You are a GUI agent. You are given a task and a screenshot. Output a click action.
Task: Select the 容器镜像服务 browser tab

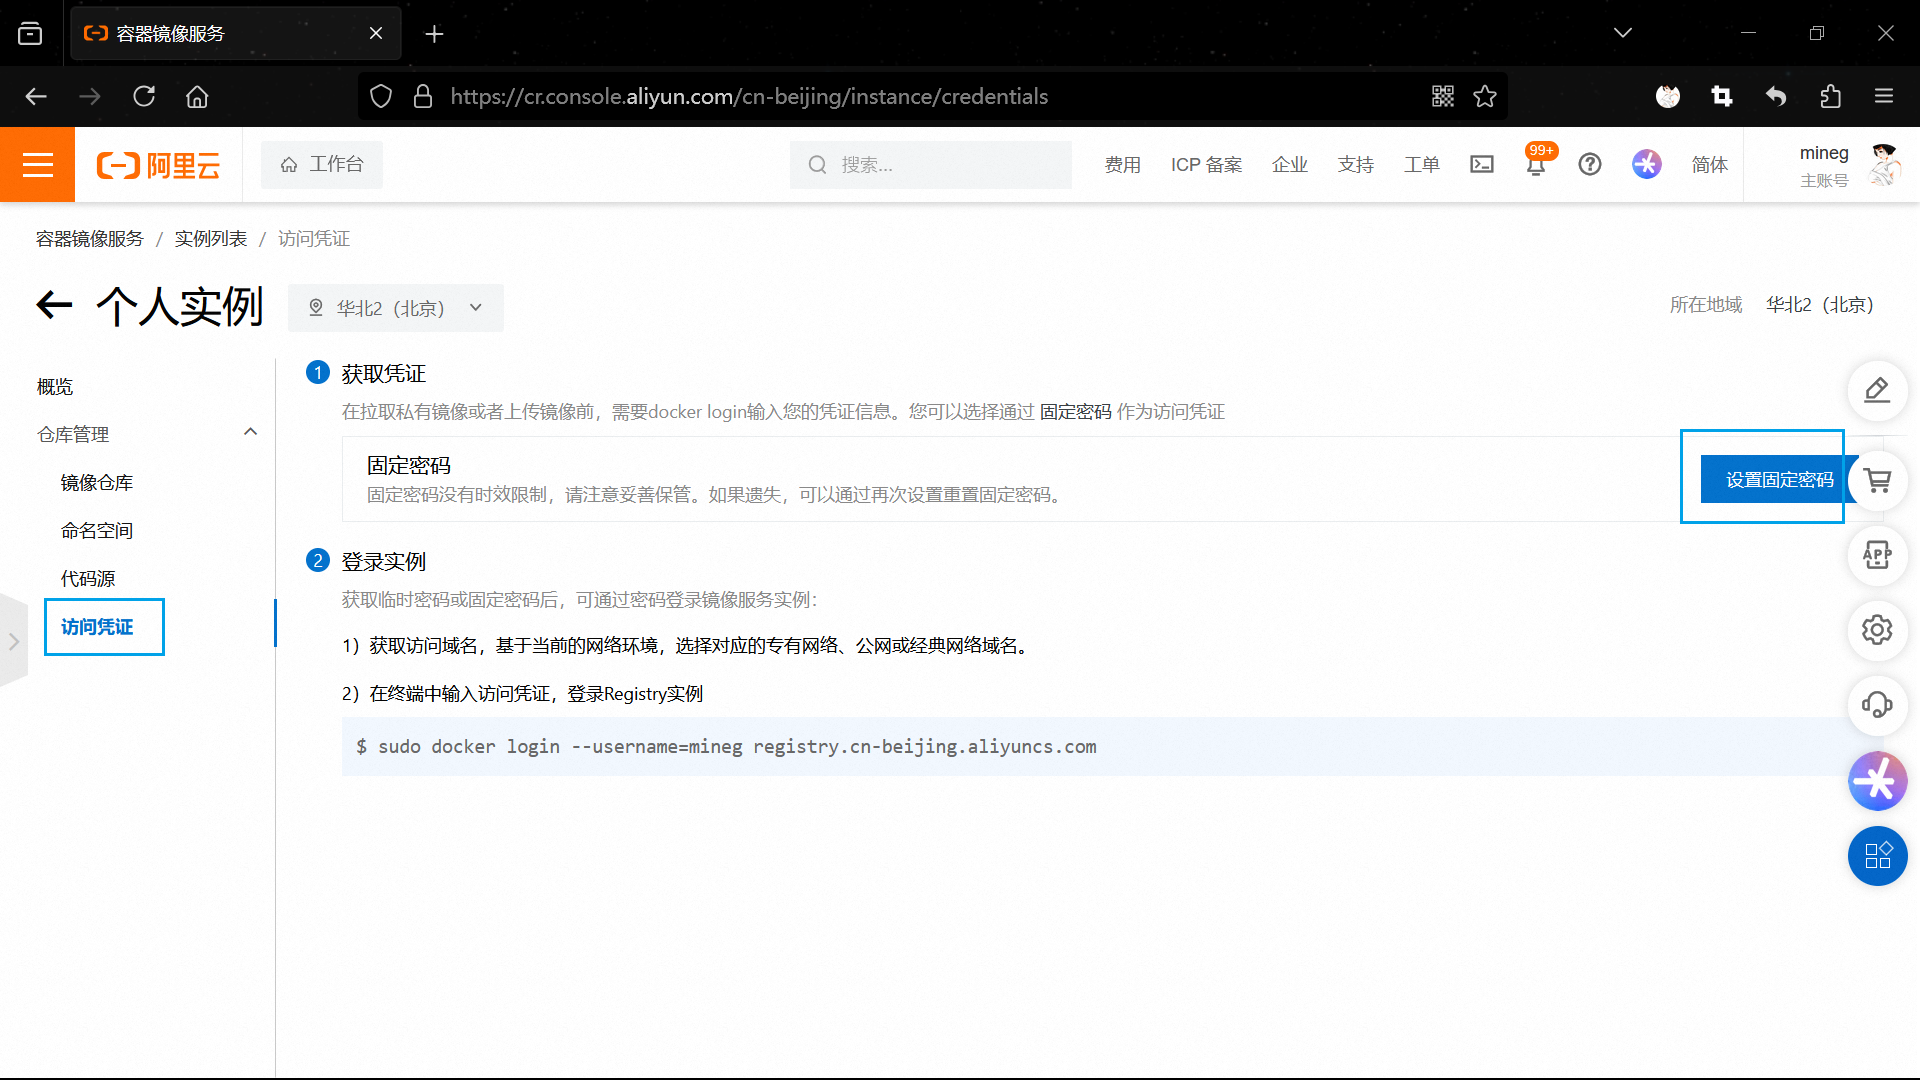[236, 33]
